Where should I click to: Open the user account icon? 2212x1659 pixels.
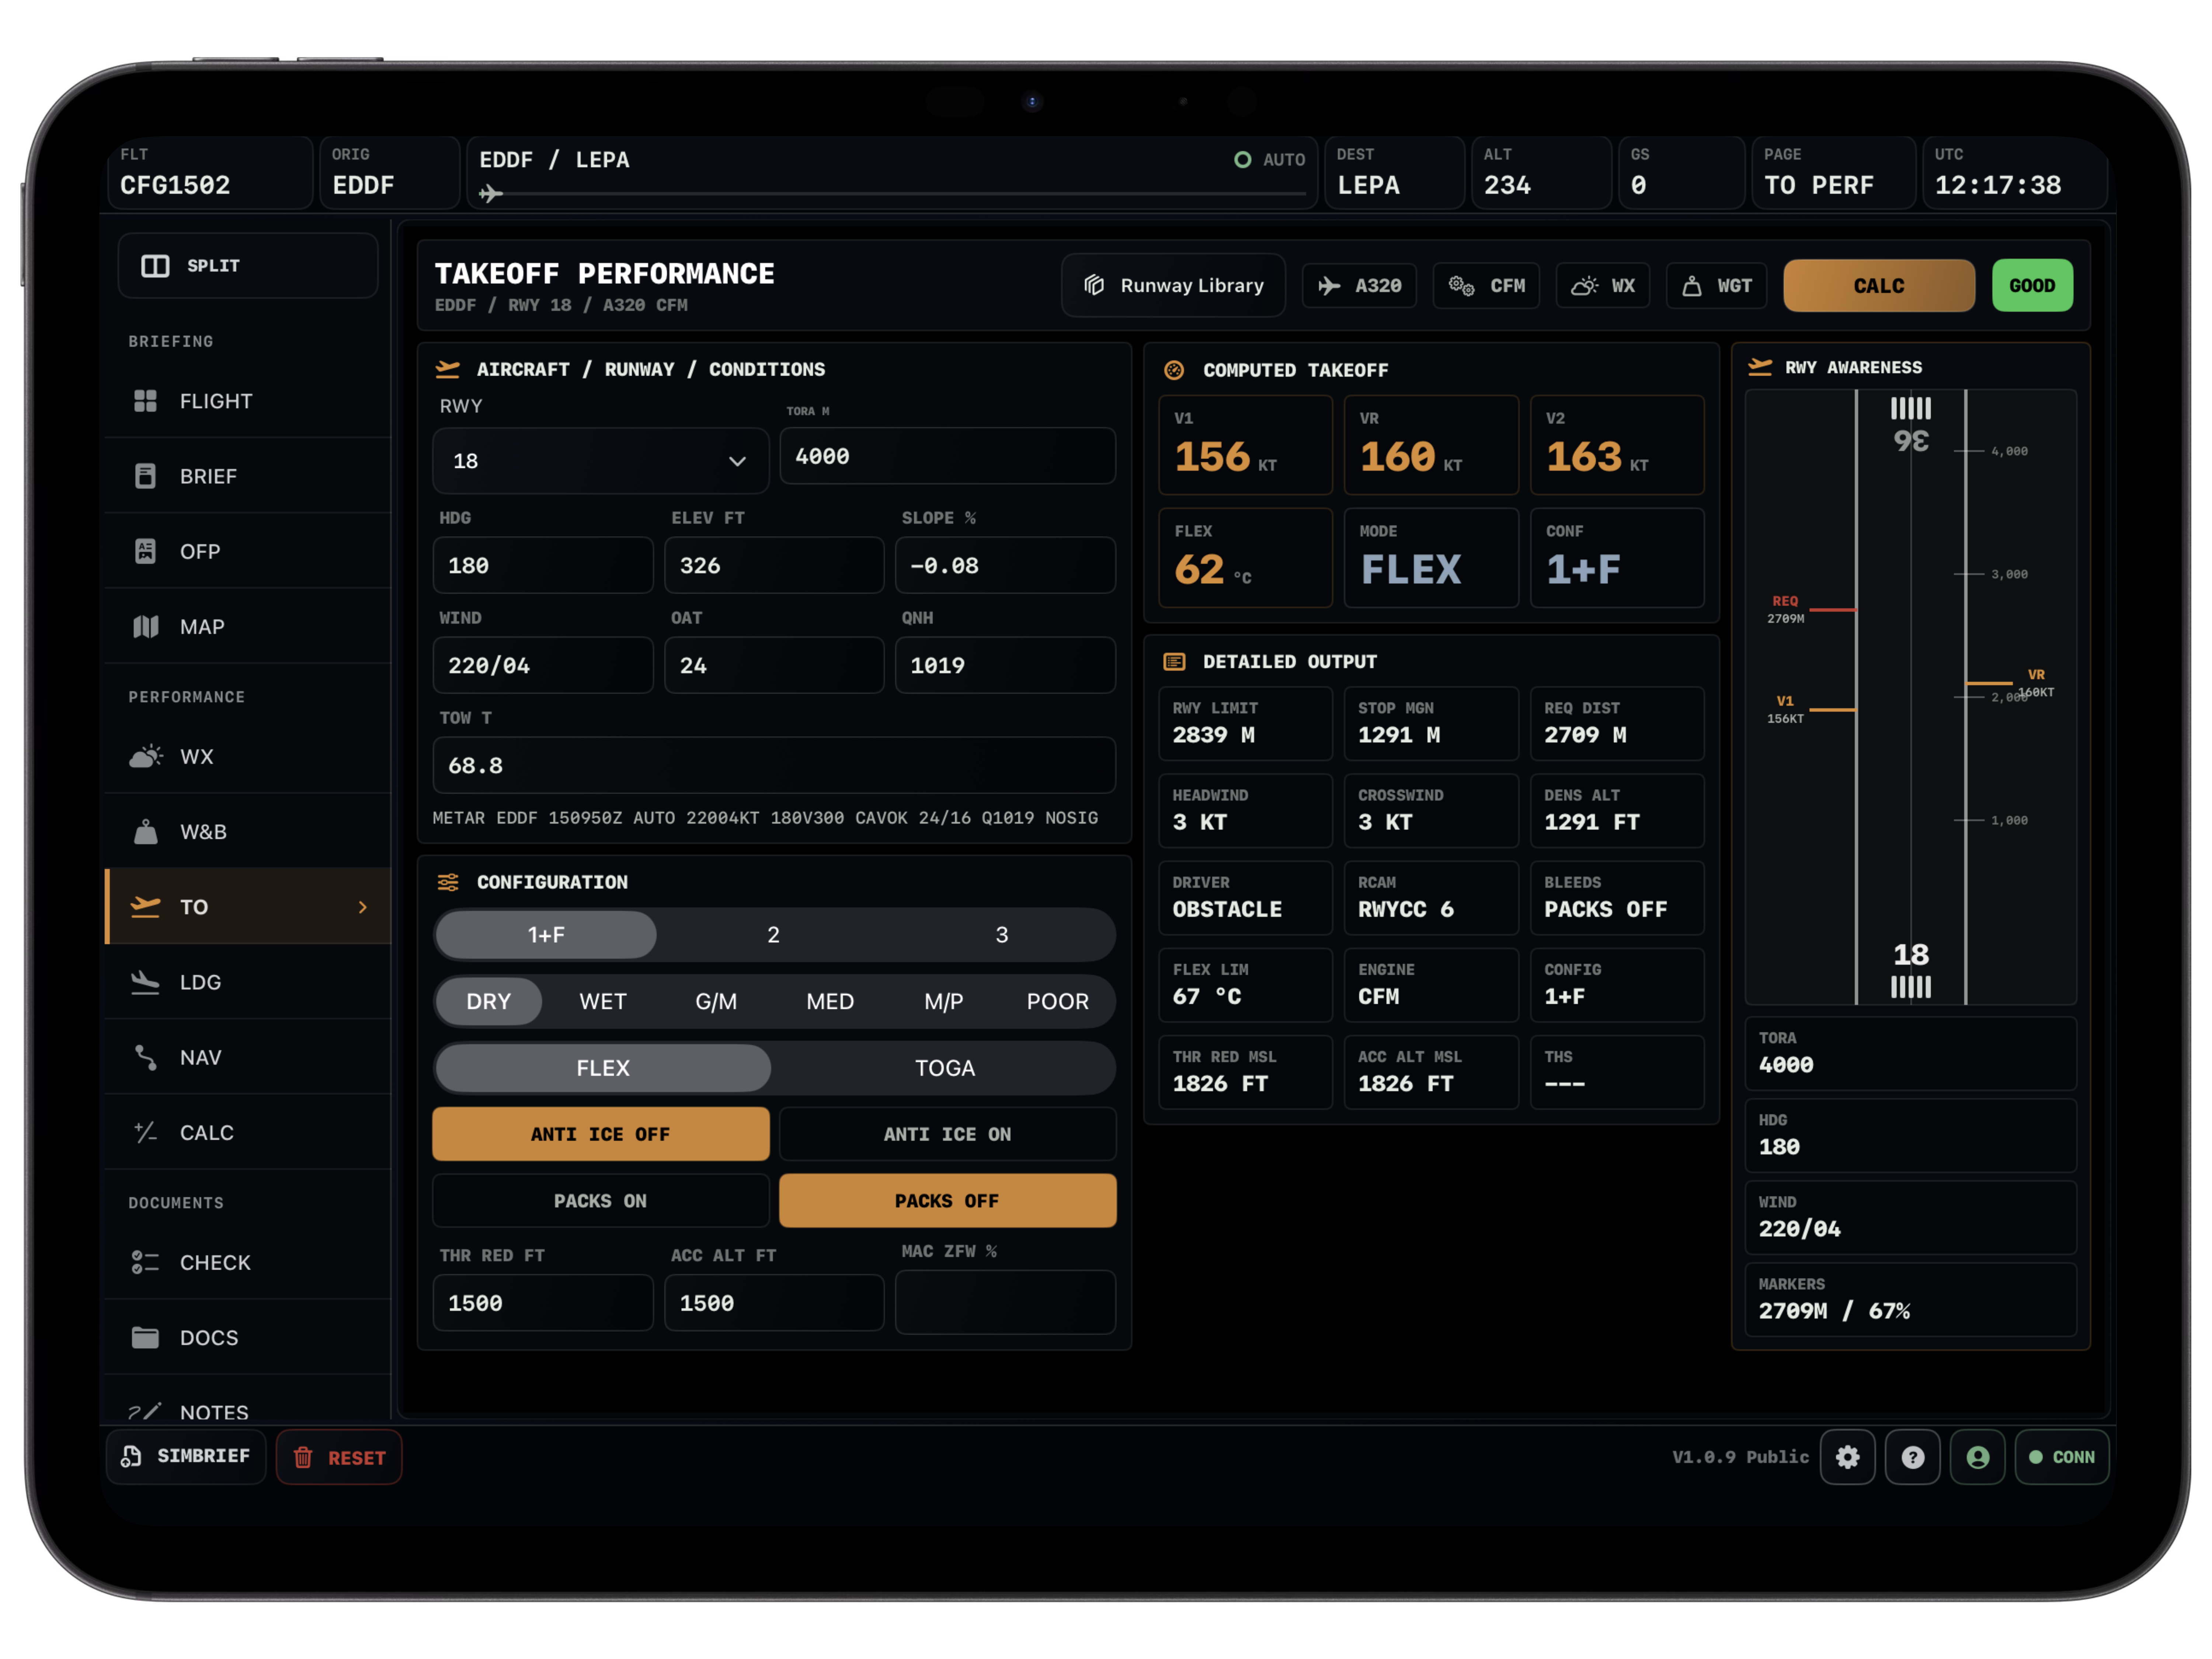(1977, 1457)
